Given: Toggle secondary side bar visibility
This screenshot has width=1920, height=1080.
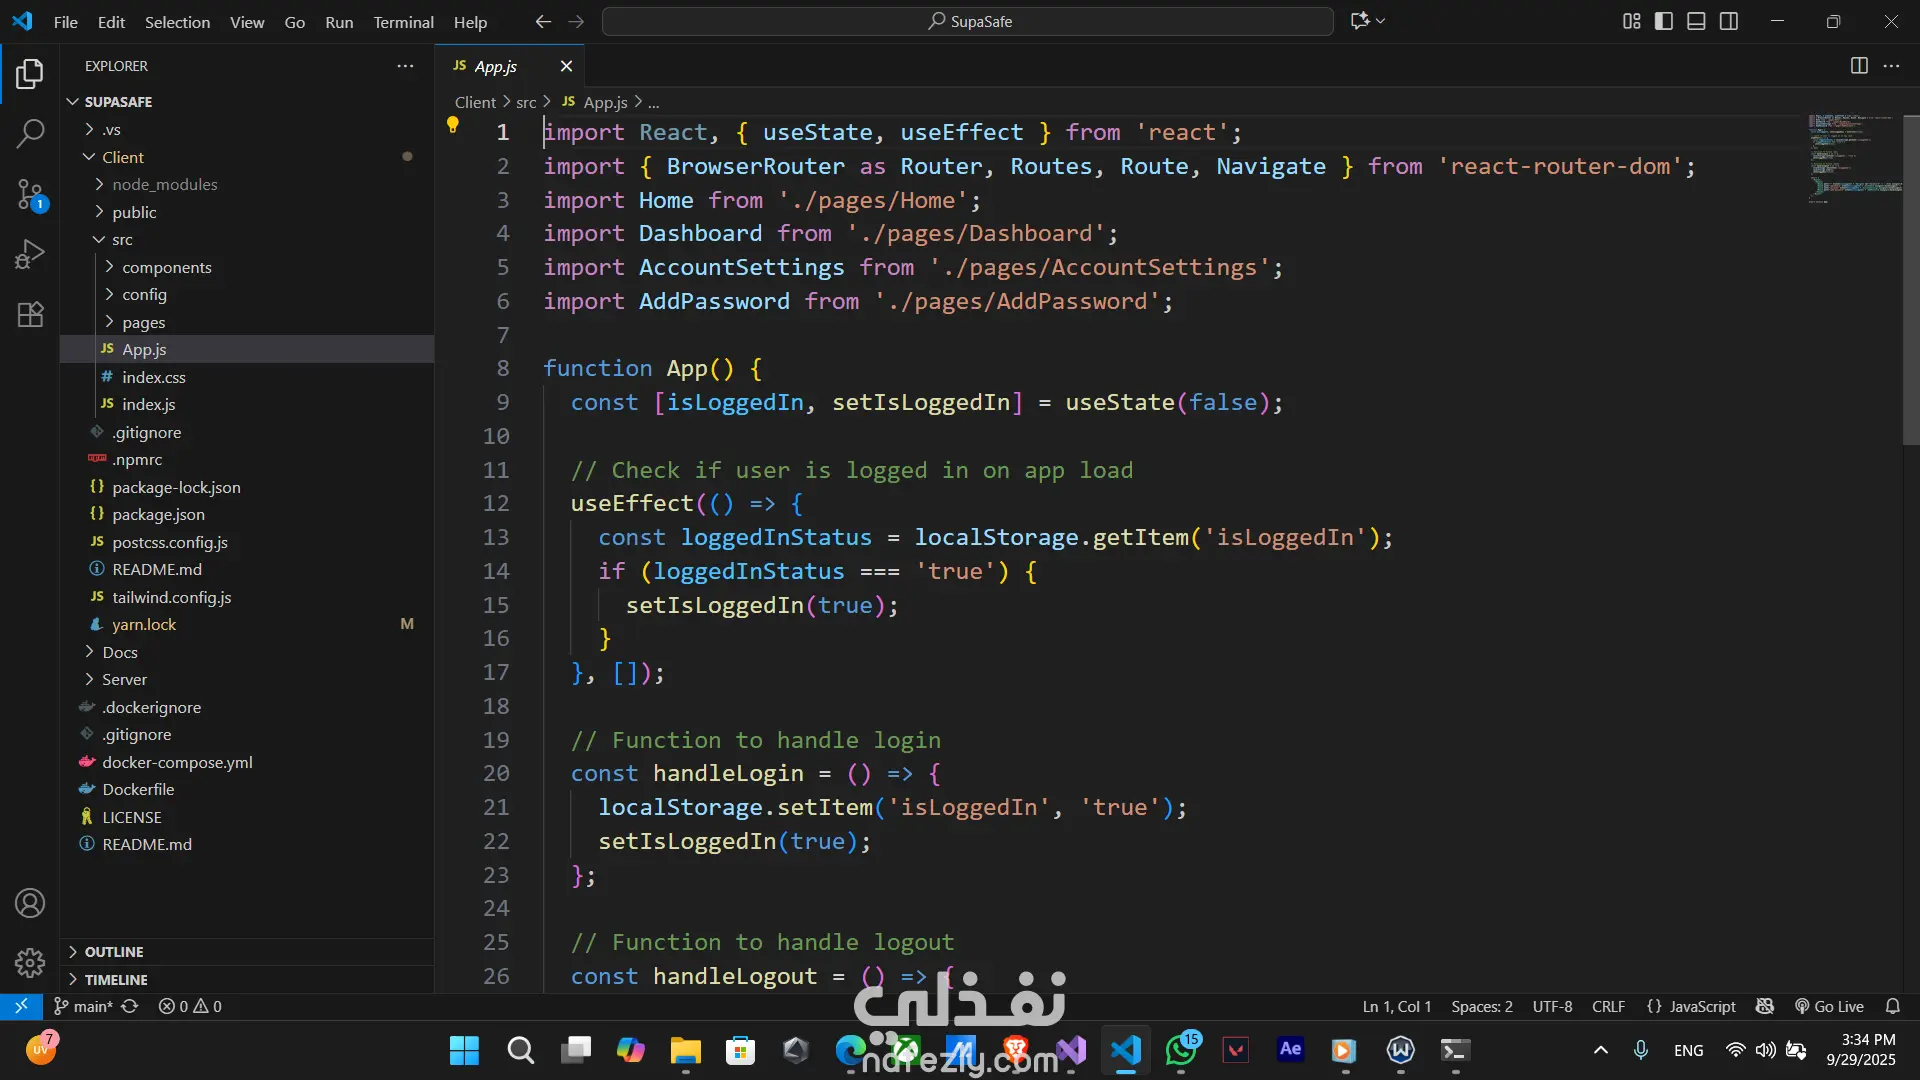Looking at the screenshot, I should coord(1729,21).
